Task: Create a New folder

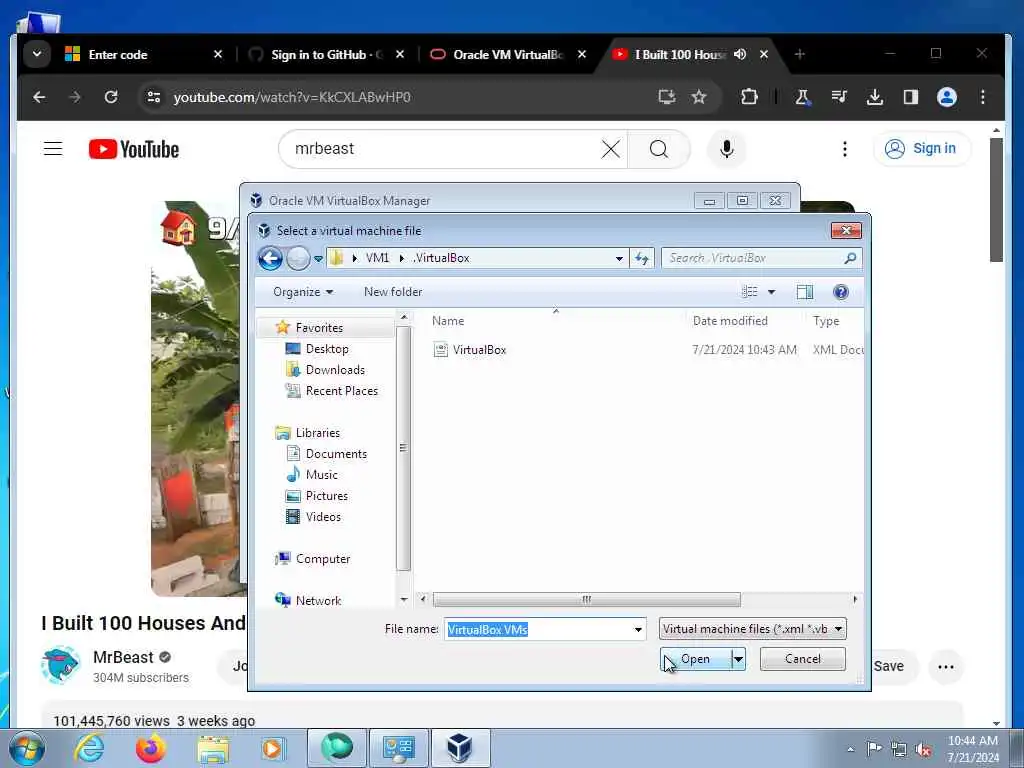Action: (393, 292)
